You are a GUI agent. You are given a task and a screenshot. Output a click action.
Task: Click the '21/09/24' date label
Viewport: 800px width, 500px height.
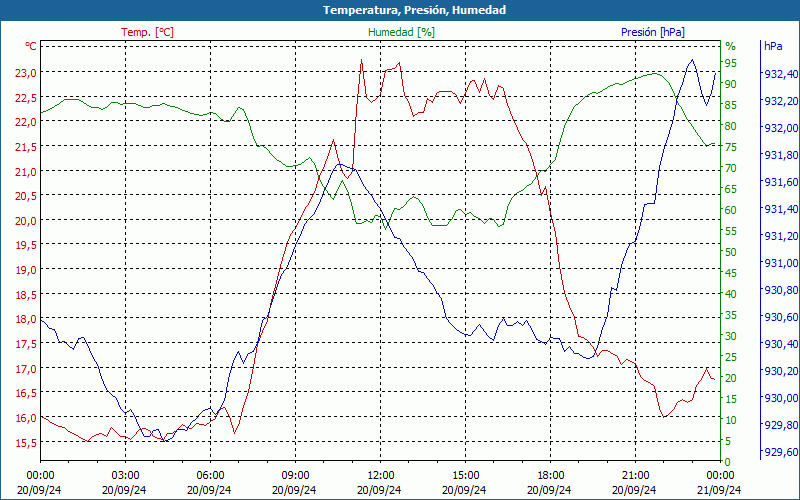pyautogui.click(x=719, y=490)
